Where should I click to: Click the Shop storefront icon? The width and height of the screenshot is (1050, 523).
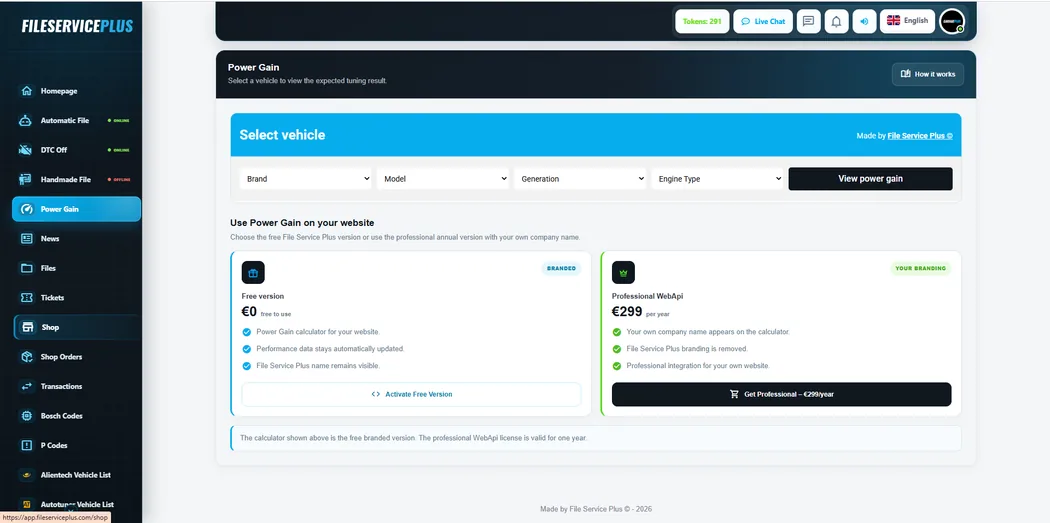(x=27, y=327)
